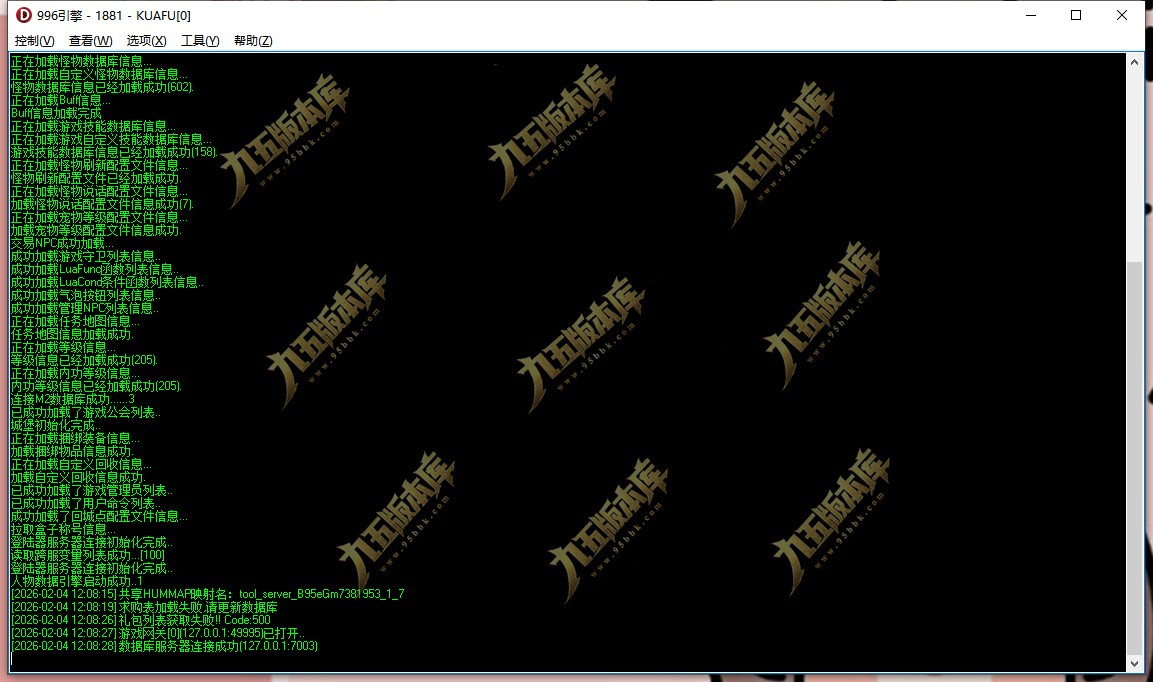This screenshot has width=1153, height=682.
Task: Open the 帮助(Z) menu
Action: [253, 41]
